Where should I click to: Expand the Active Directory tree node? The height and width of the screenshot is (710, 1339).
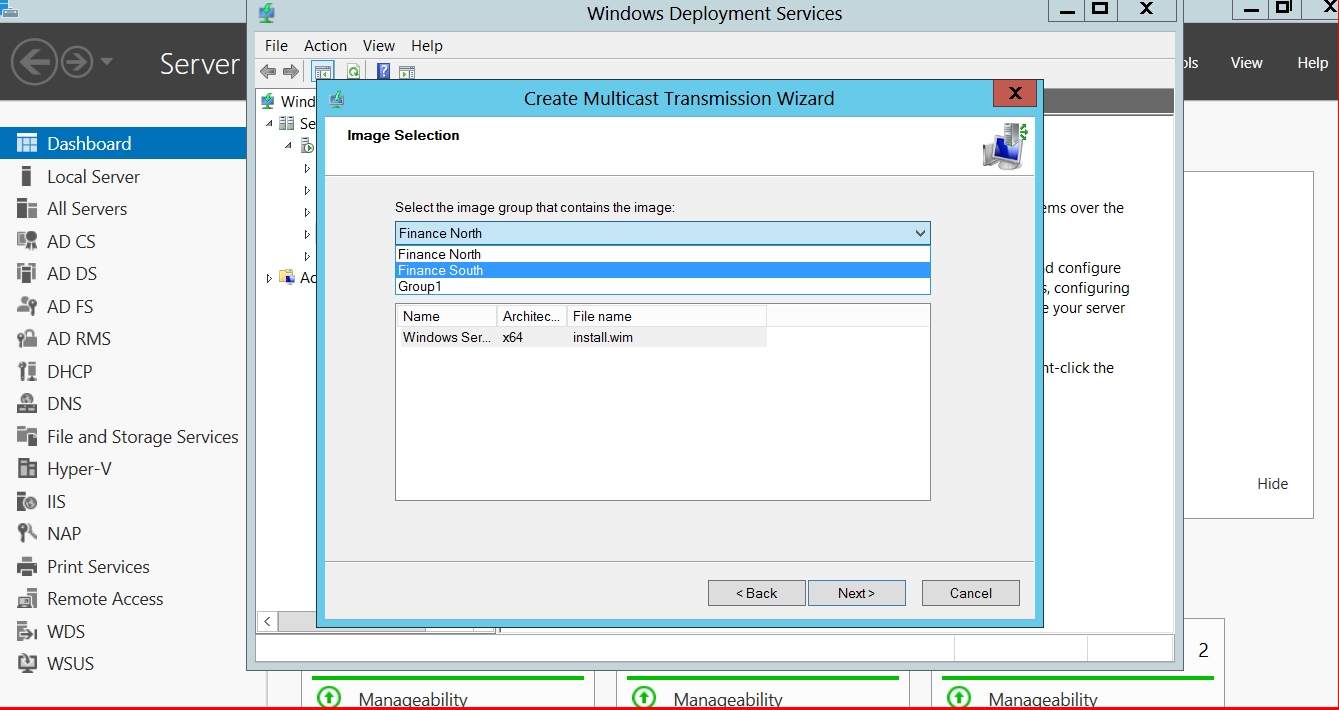pos(269,278)
